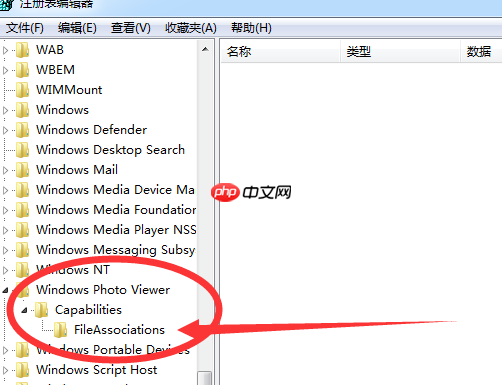Open the 编辑(E) menu

(77, 28)
